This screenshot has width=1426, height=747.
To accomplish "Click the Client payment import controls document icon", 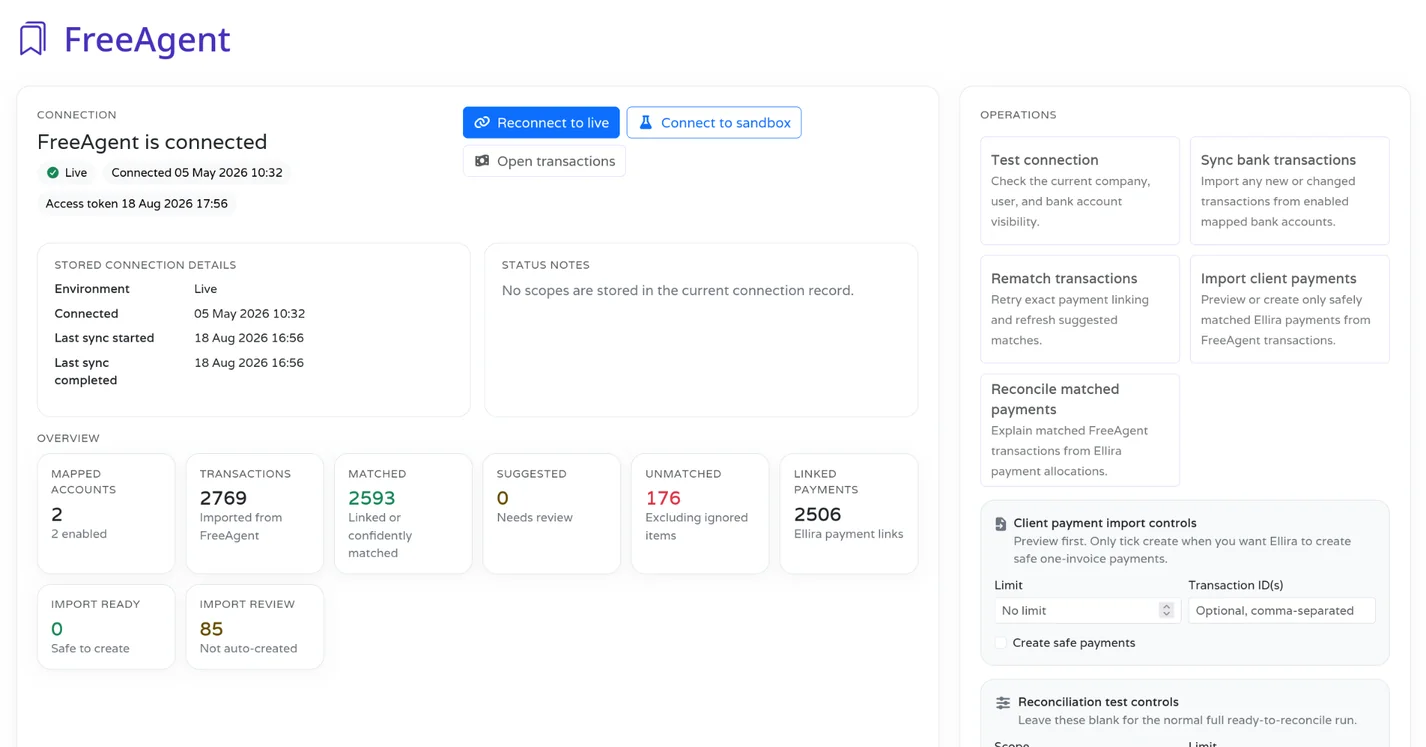I will 1001,524.
